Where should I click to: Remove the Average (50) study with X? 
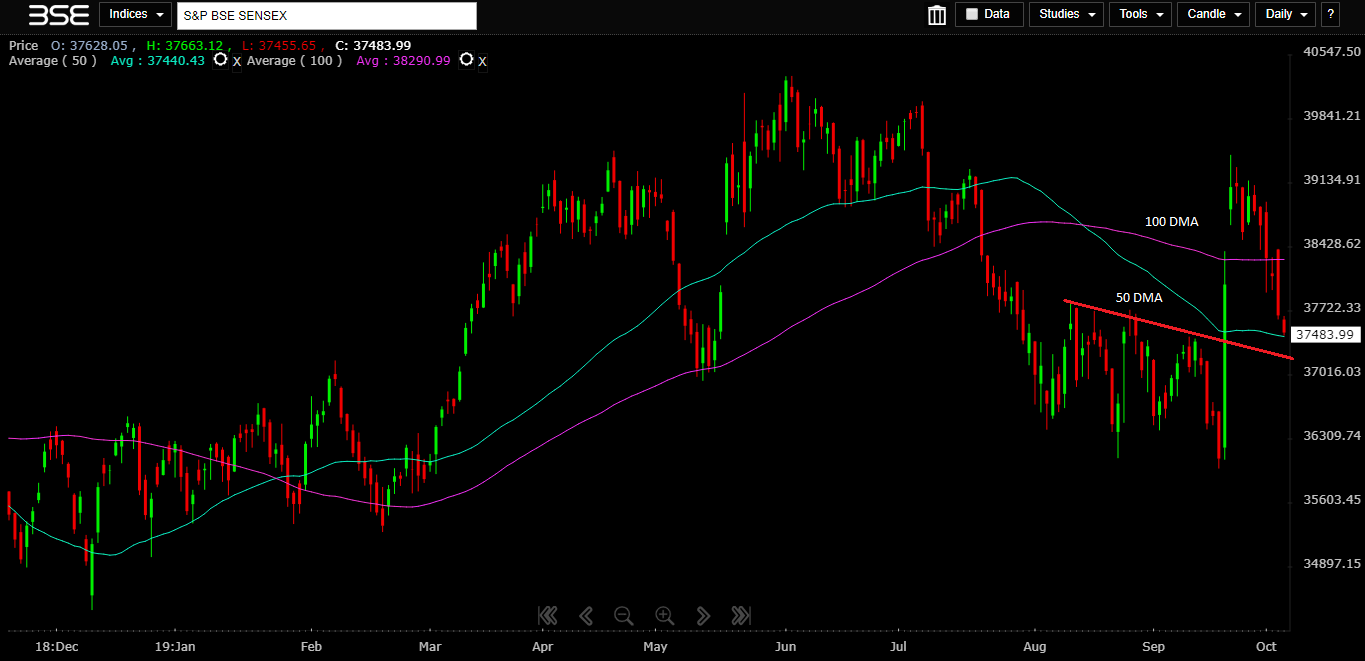pos(237,62)
